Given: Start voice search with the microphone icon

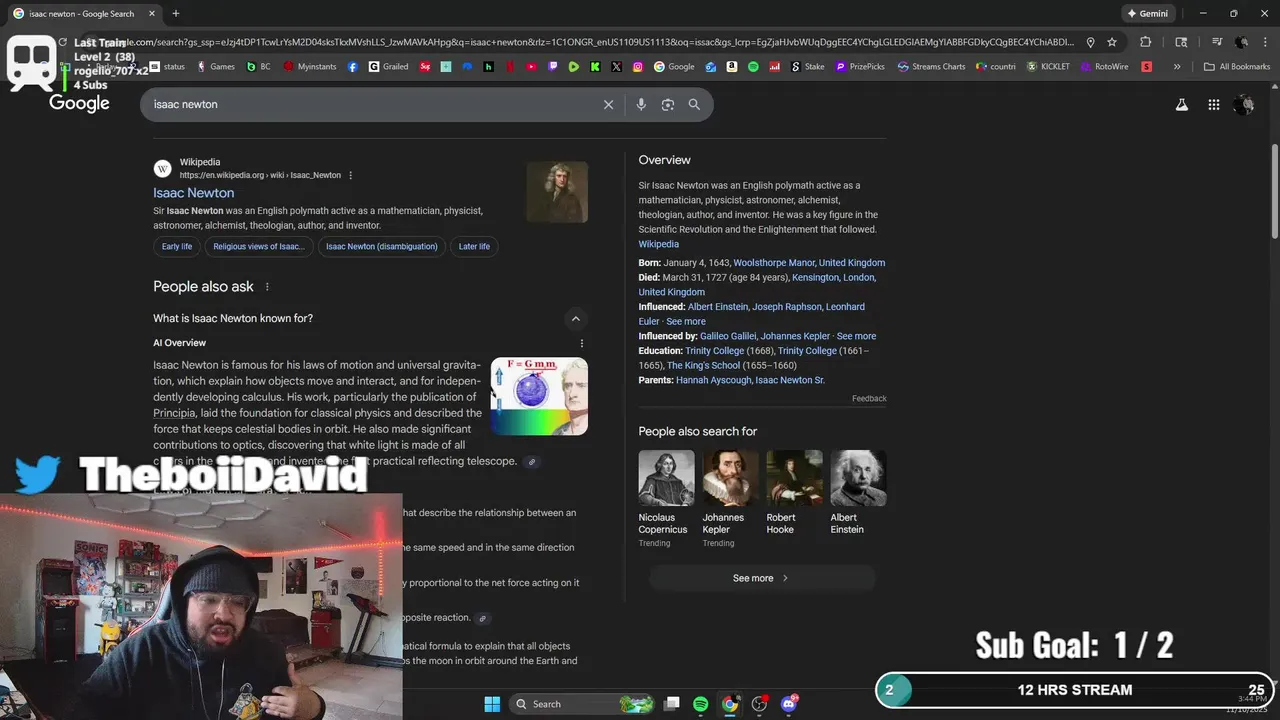Looking at the screenshot, I should click(x=641, y=104).
